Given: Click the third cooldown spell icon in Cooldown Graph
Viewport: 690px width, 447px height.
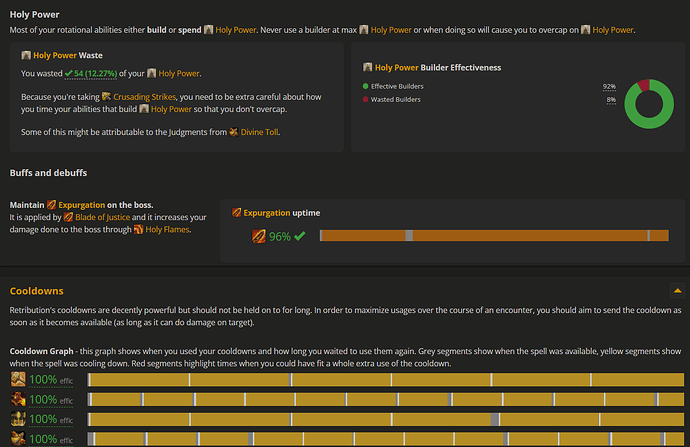Looking at the screenshot, I should point(18,419).
